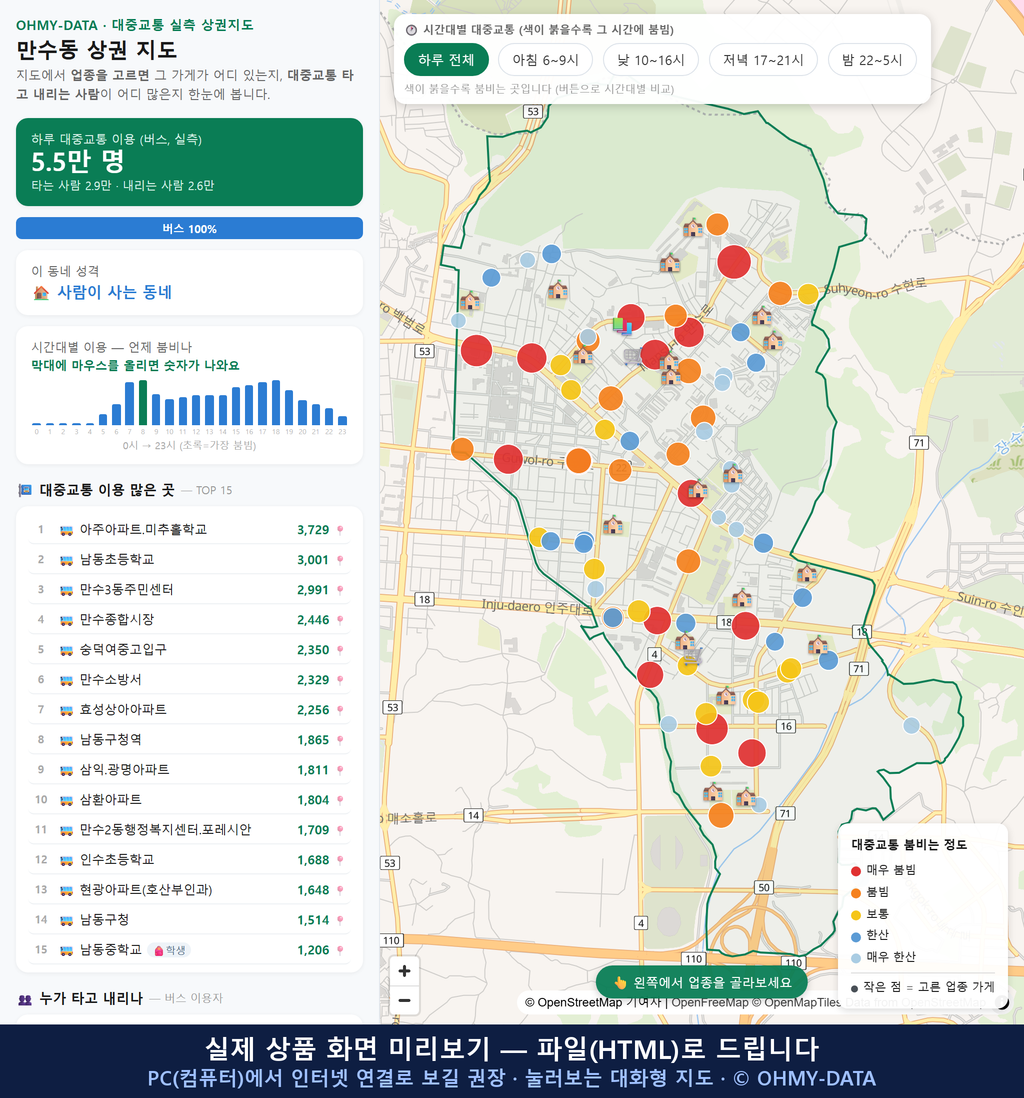Click the map pin for 인수초등학교
1024x1098 pixels.
point(340,861)
